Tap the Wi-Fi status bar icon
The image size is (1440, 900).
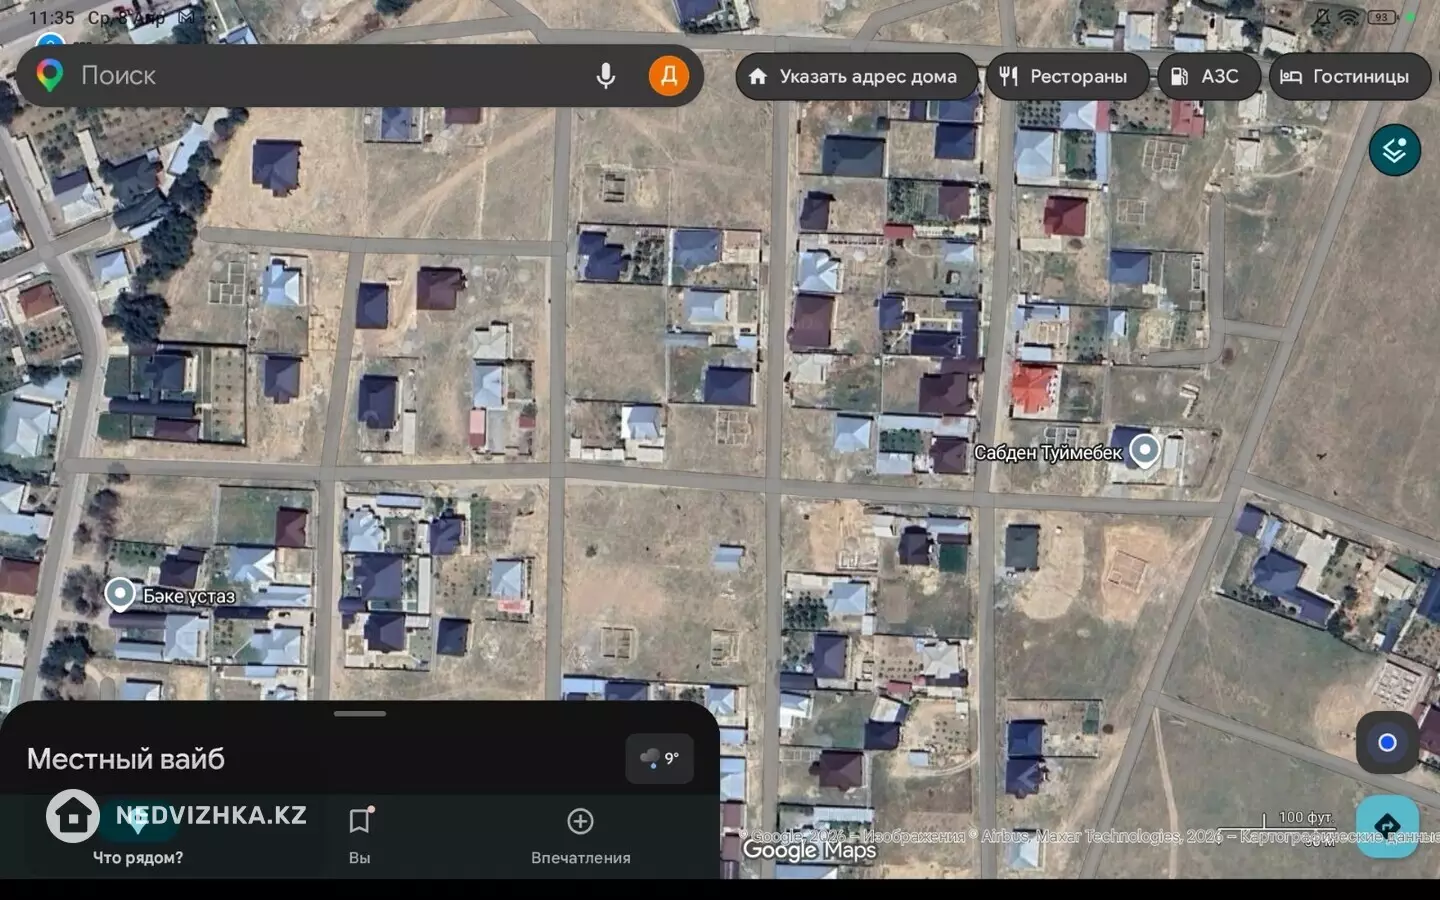click(1349, 17)
